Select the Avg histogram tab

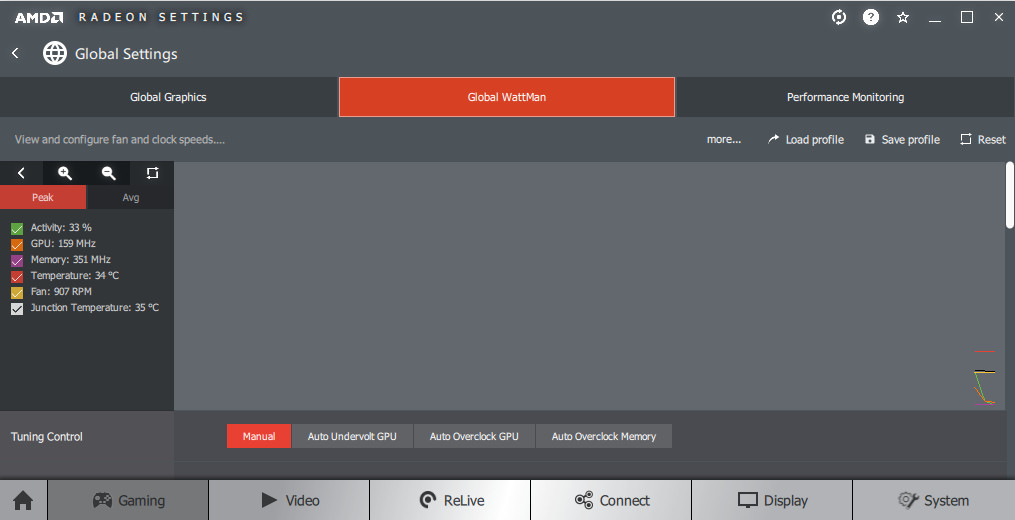click(x=130, y=197)
